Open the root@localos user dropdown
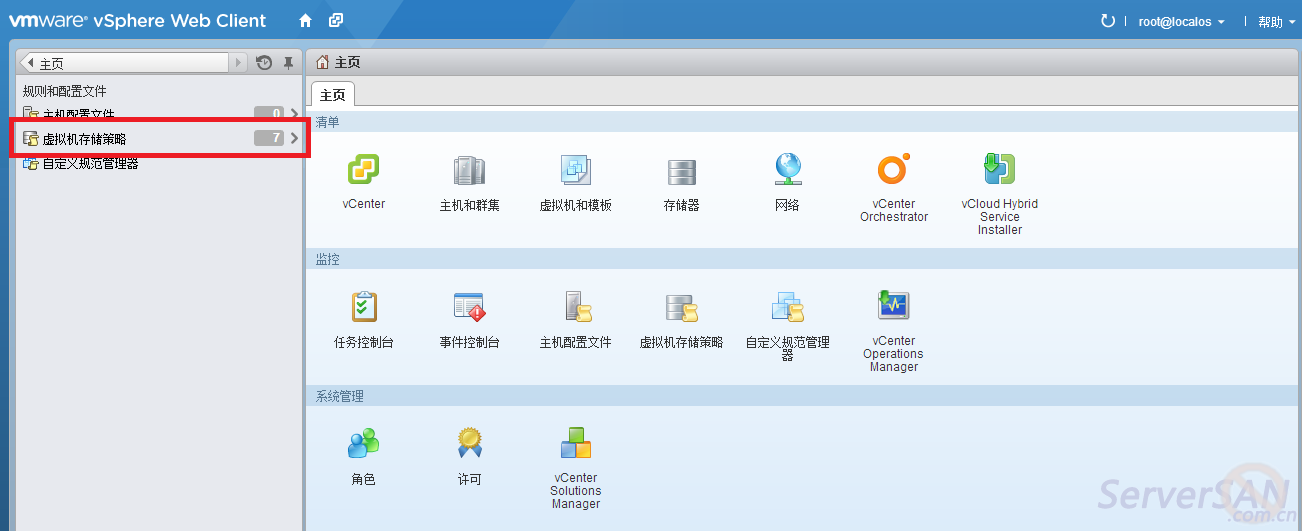This screenshot has width=1302, height=531. pos(1182,21)
